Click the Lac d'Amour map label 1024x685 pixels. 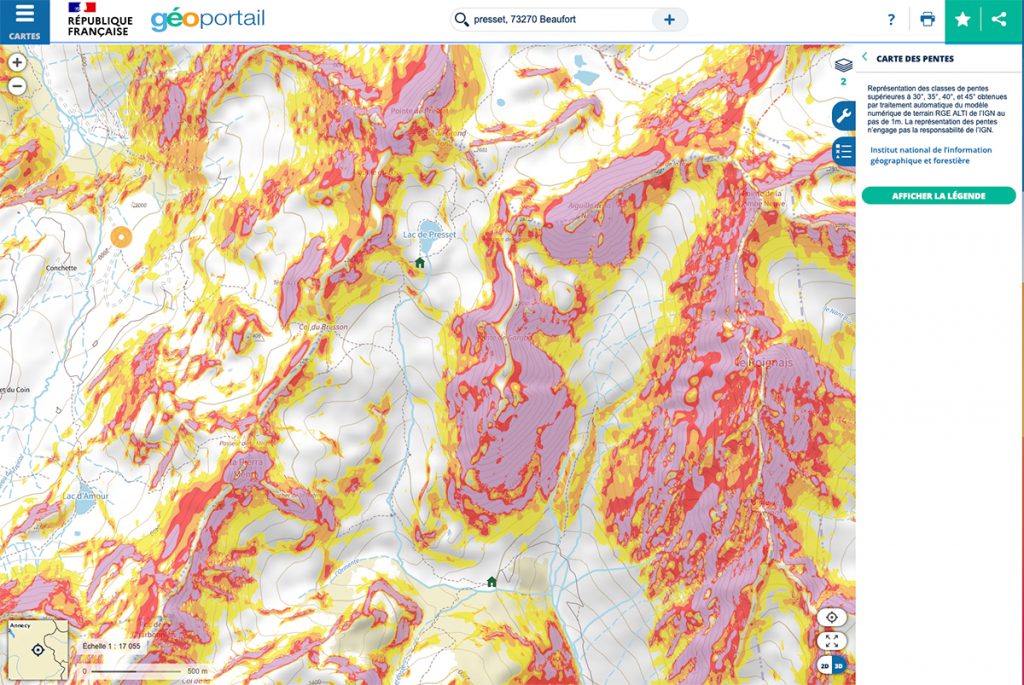(x=86, y=496)
